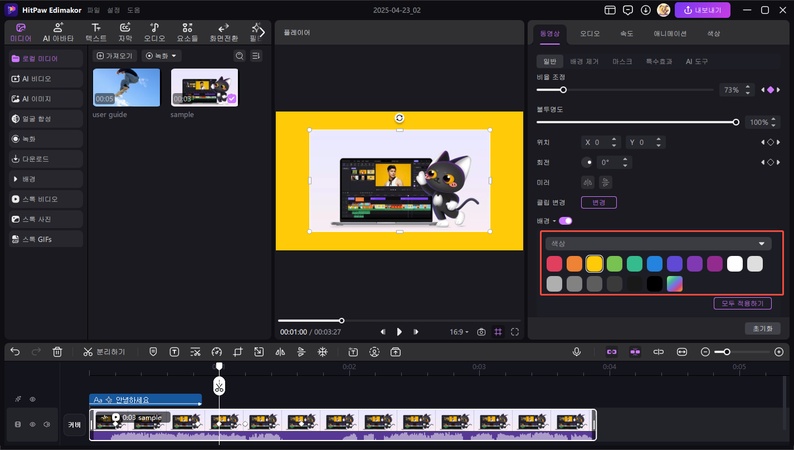Click the 가져오기 import button
The width and height of the screenshot is (794, 450).
[114, 56]
